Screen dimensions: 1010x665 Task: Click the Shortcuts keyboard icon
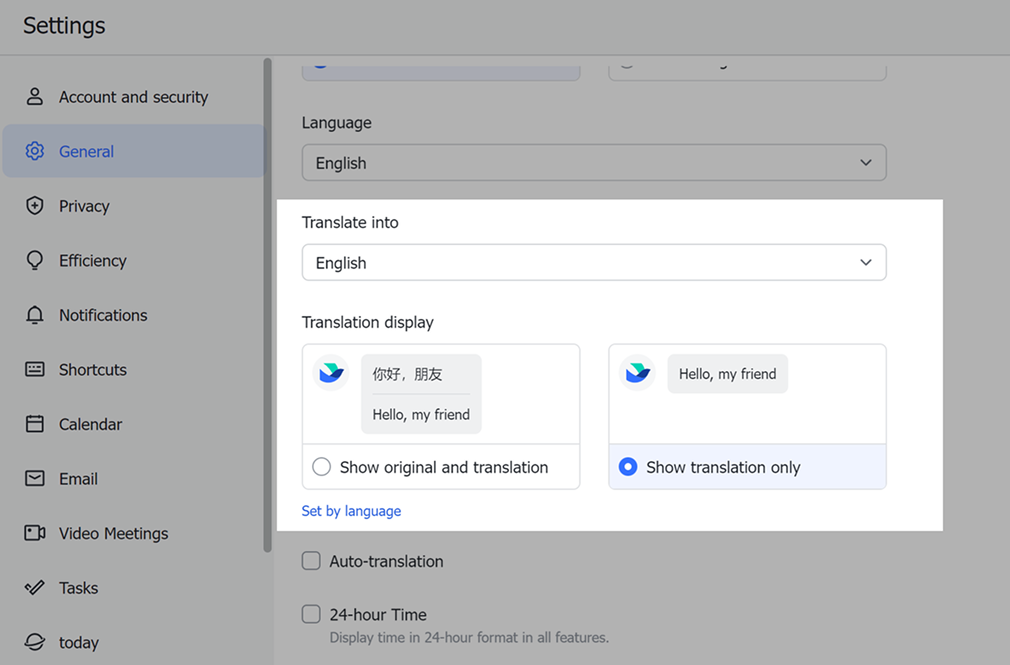(35, 369)
